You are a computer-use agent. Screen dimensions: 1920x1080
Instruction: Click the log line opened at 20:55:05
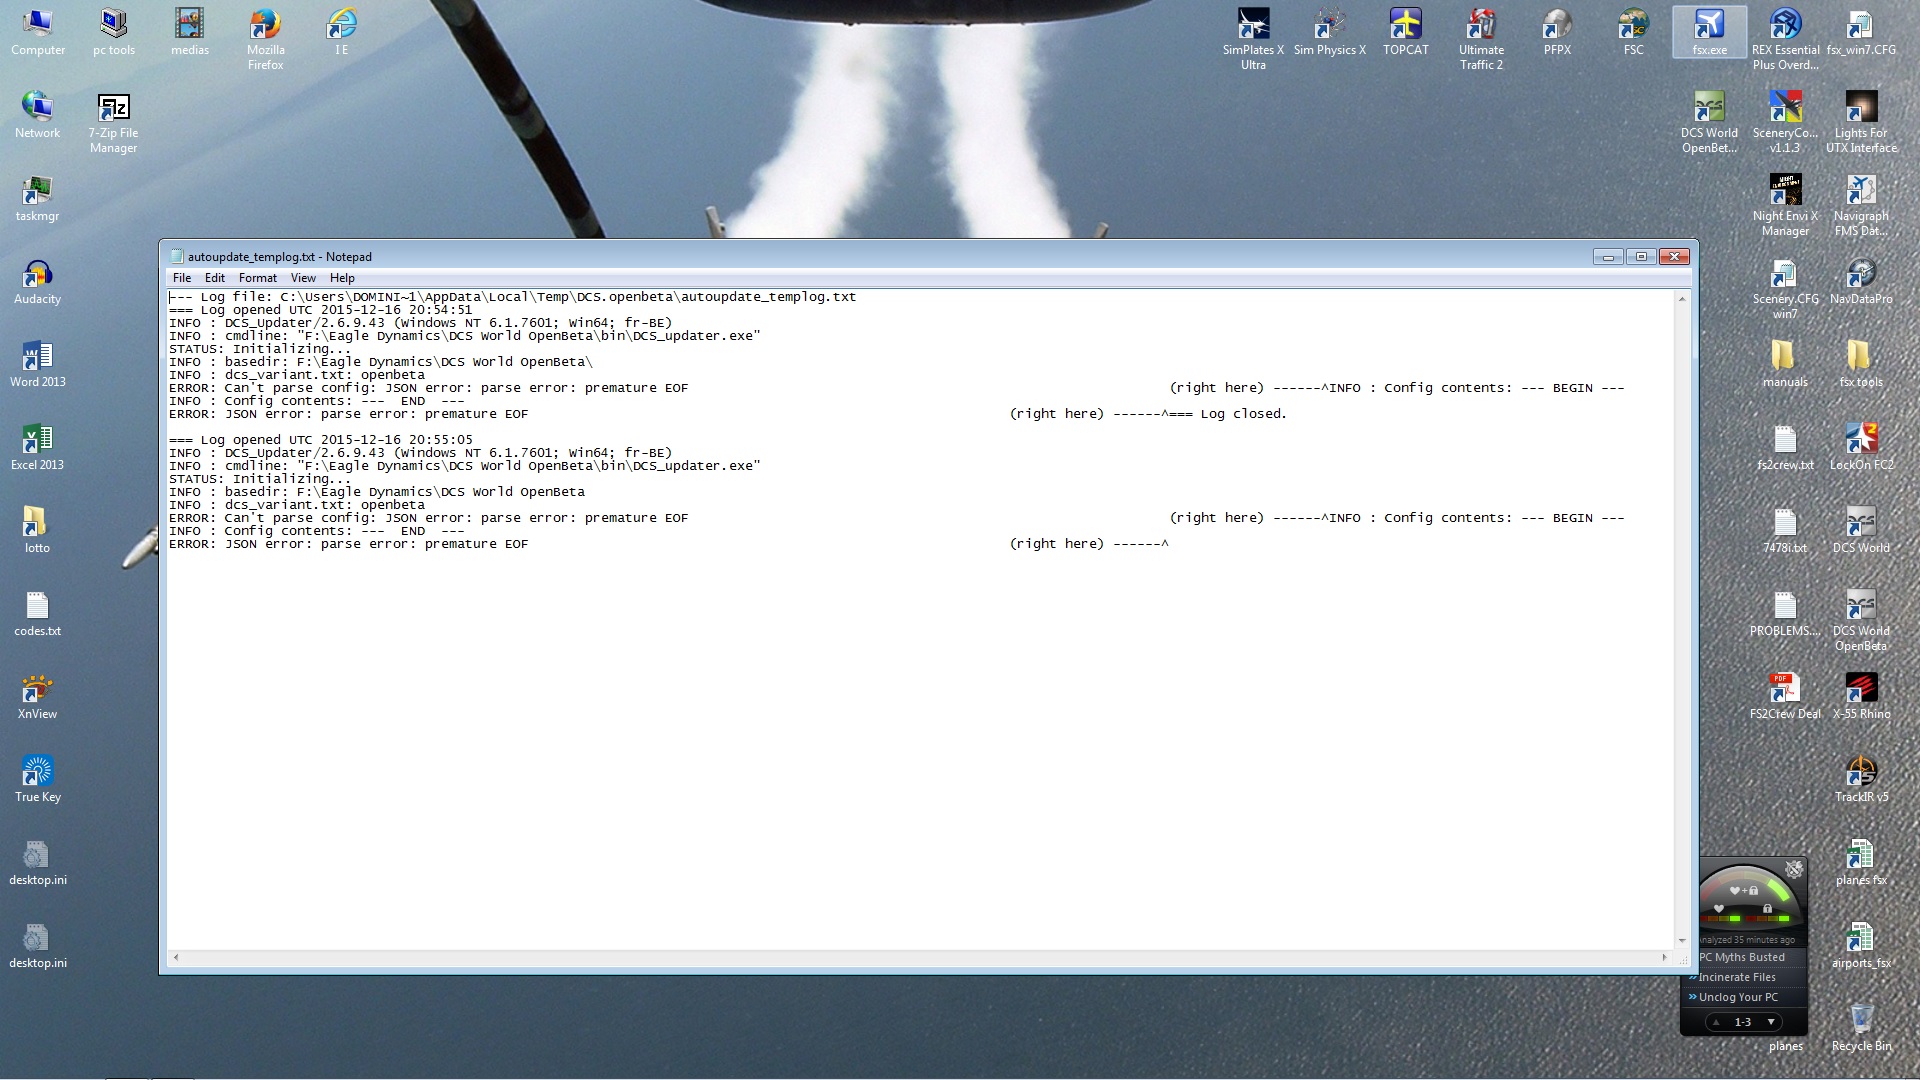320,440
